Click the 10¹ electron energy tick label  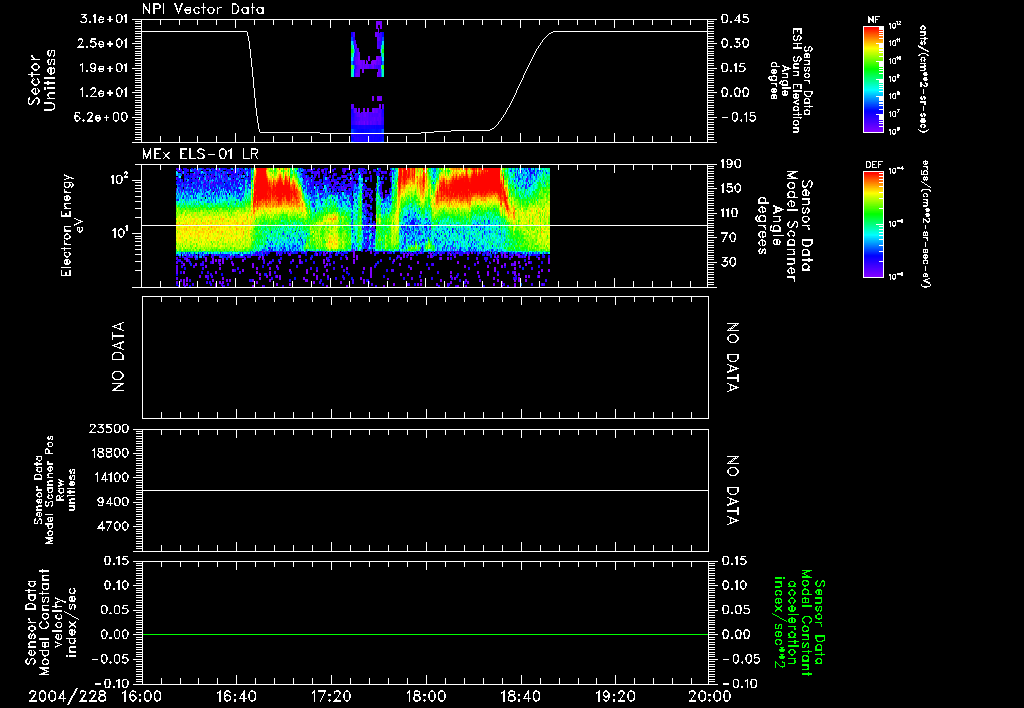pos(118,233)
